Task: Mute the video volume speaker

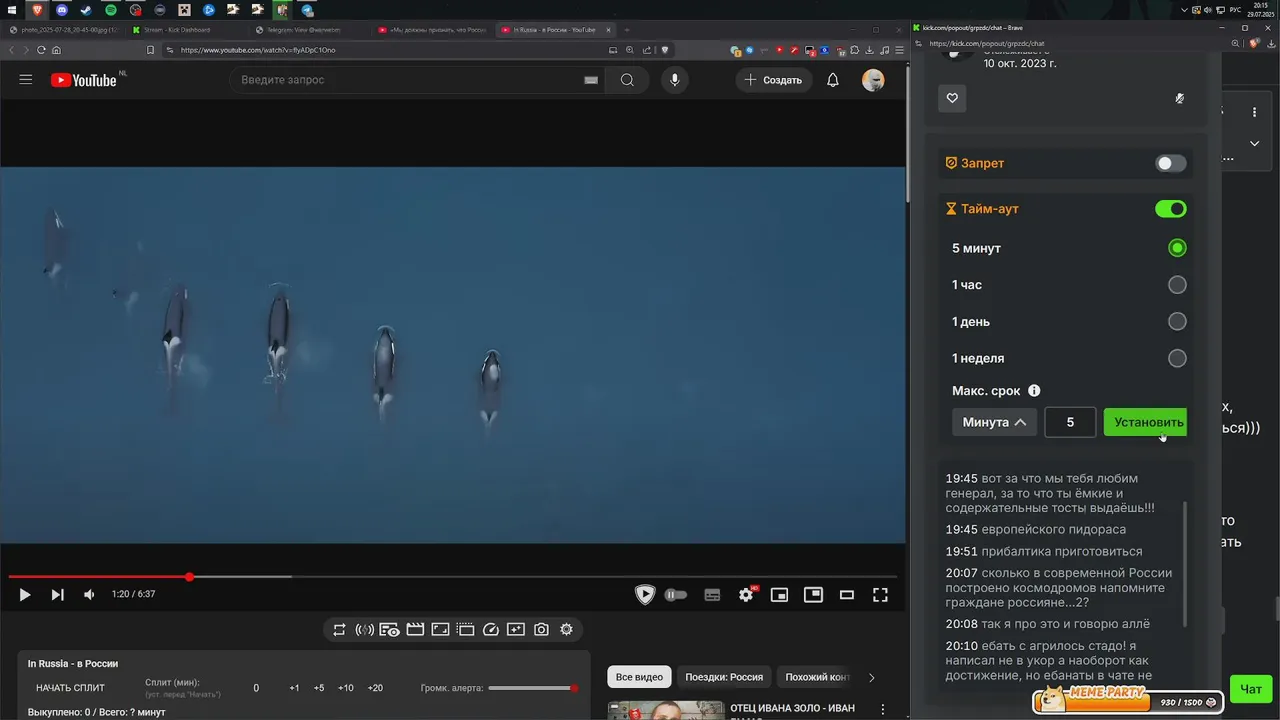Action: click(89, 594)
